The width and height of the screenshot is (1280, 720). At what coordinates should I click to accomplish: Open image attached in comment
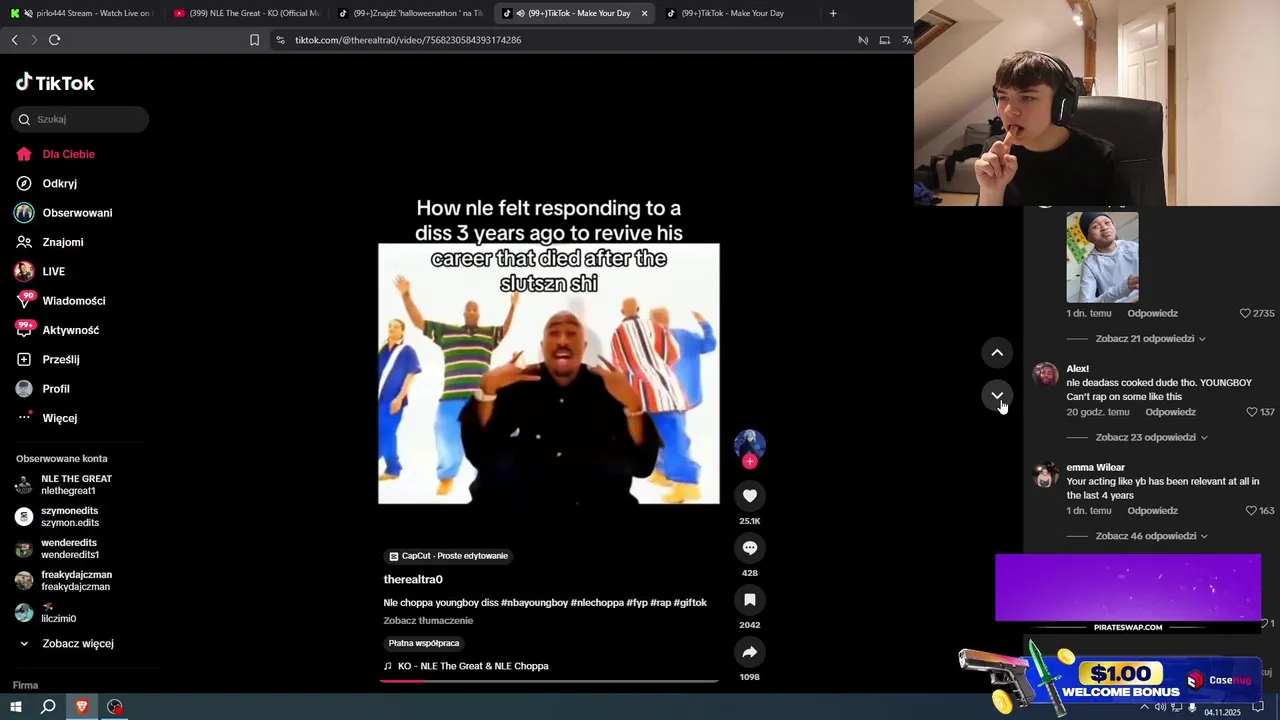click(1102, 257)
